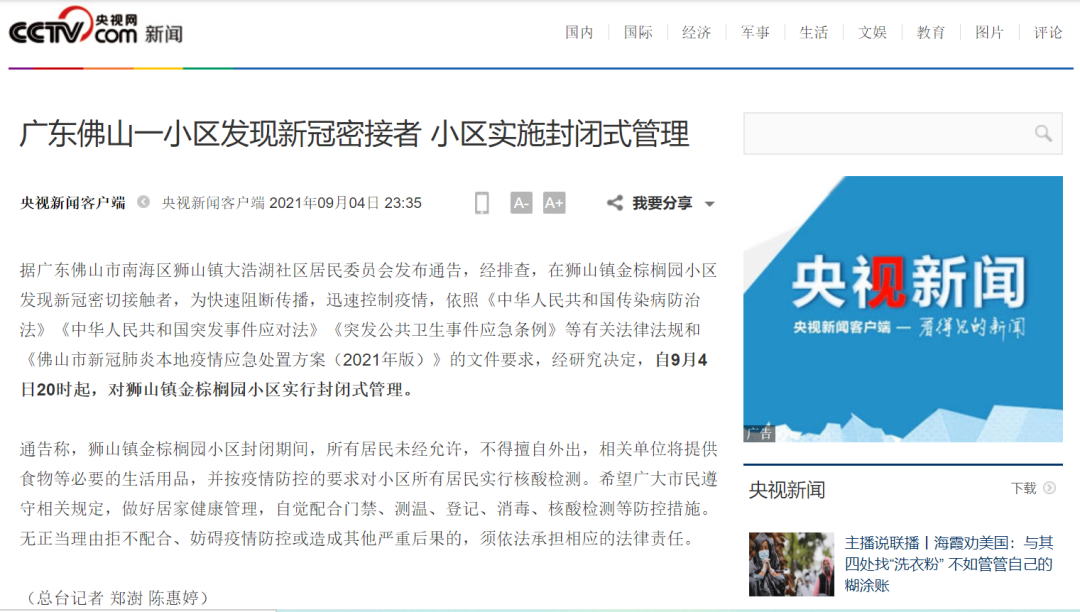Click the A+ increase font size icon
Viewport: 1080px width, 612px height.
coord(555,201)
